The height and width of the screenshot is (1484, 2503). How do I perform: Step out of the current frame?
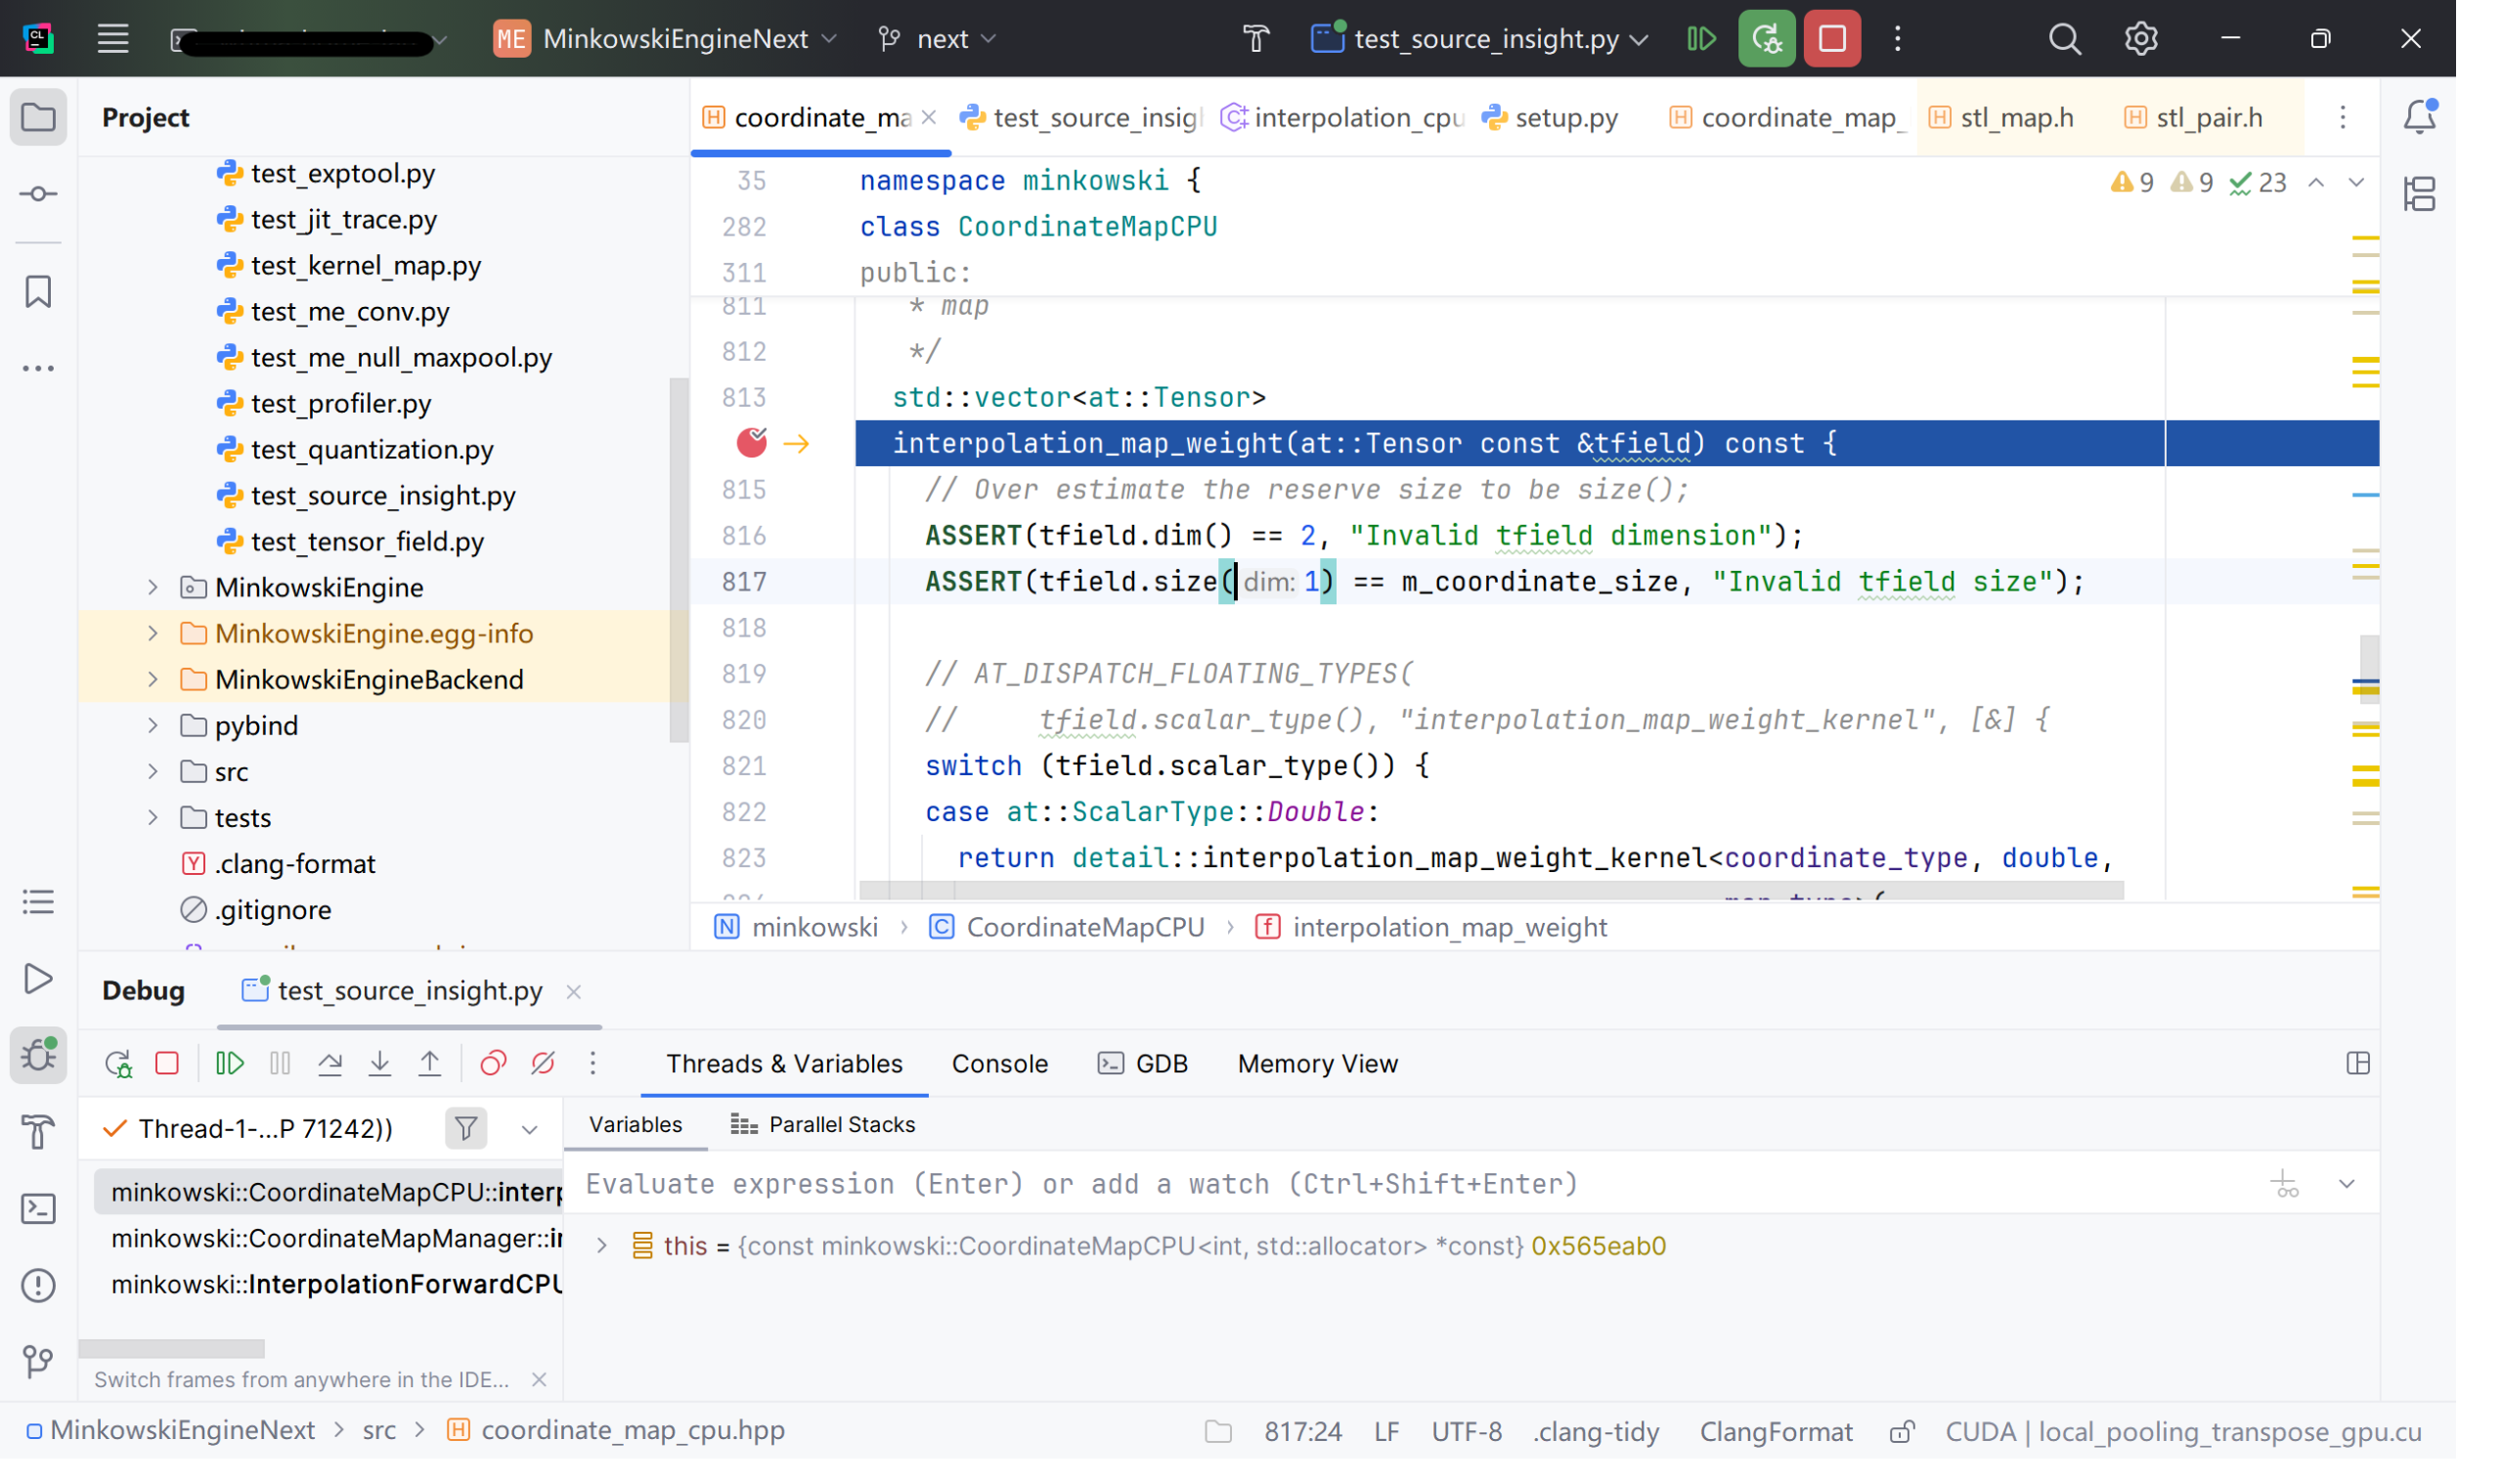(x=430, y=1063)
